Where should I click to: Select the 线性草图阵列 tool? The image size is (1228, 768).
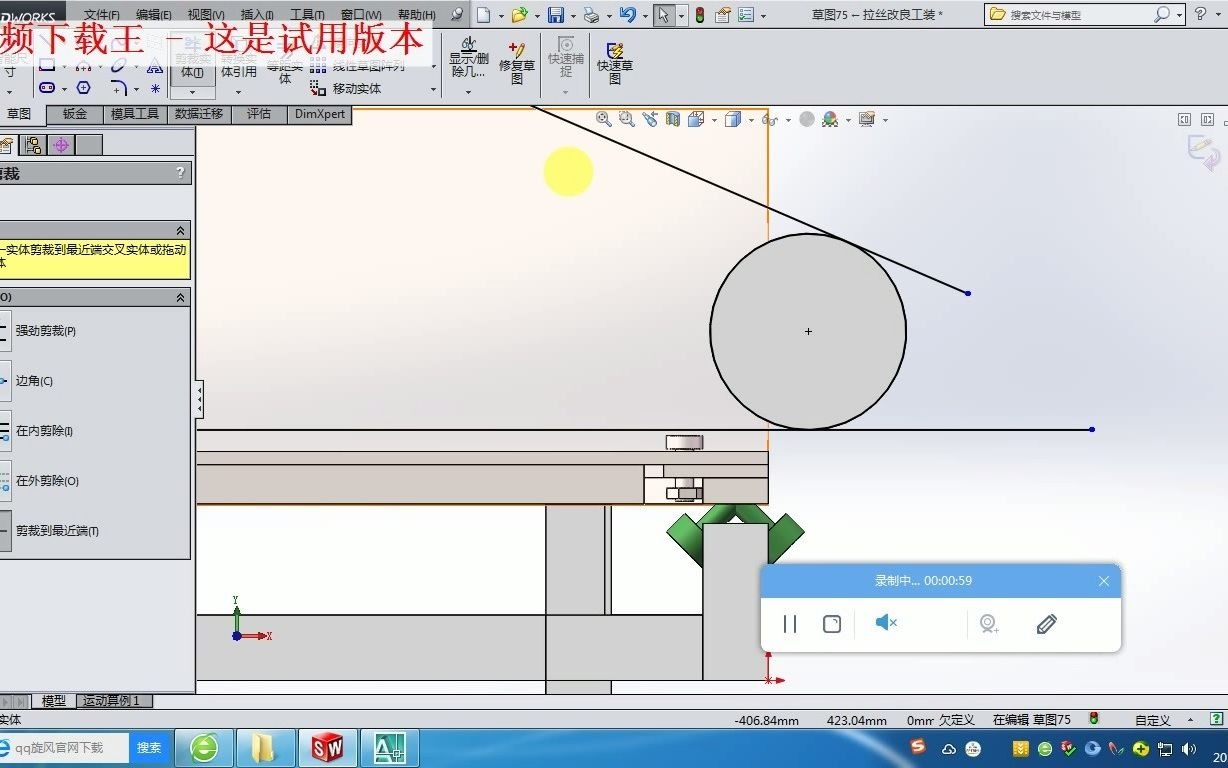tap(362, 66)
